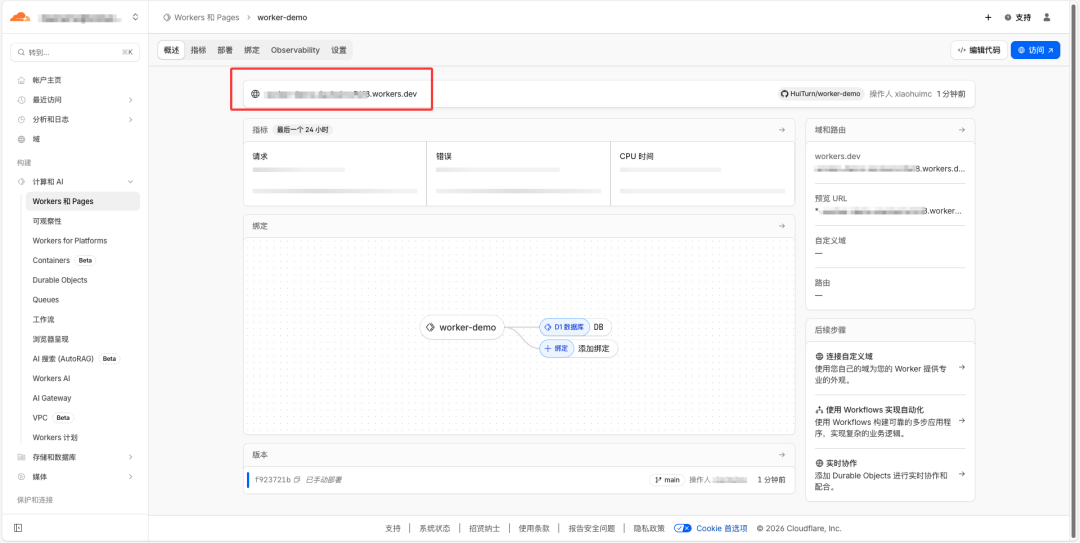
Task: Click 编辑代码 button
Action: pyautogui.click(x=979, y=50)
